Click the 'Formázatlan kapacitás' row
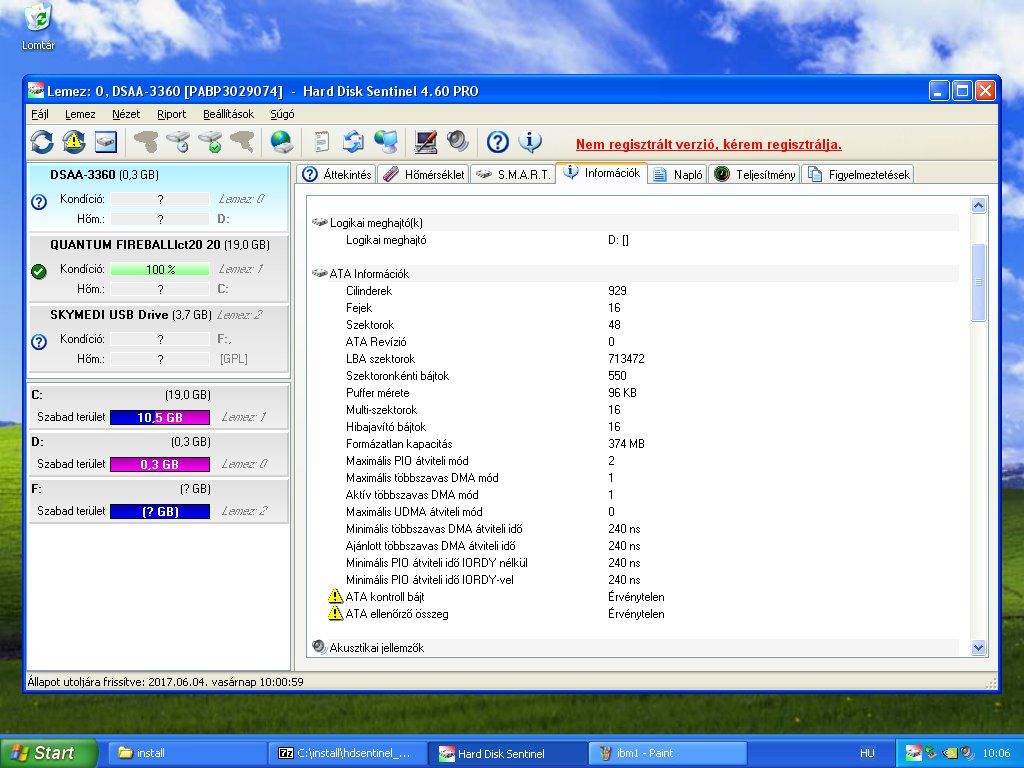This screenshot has width=1024, height=768. (x=635, y=443)
